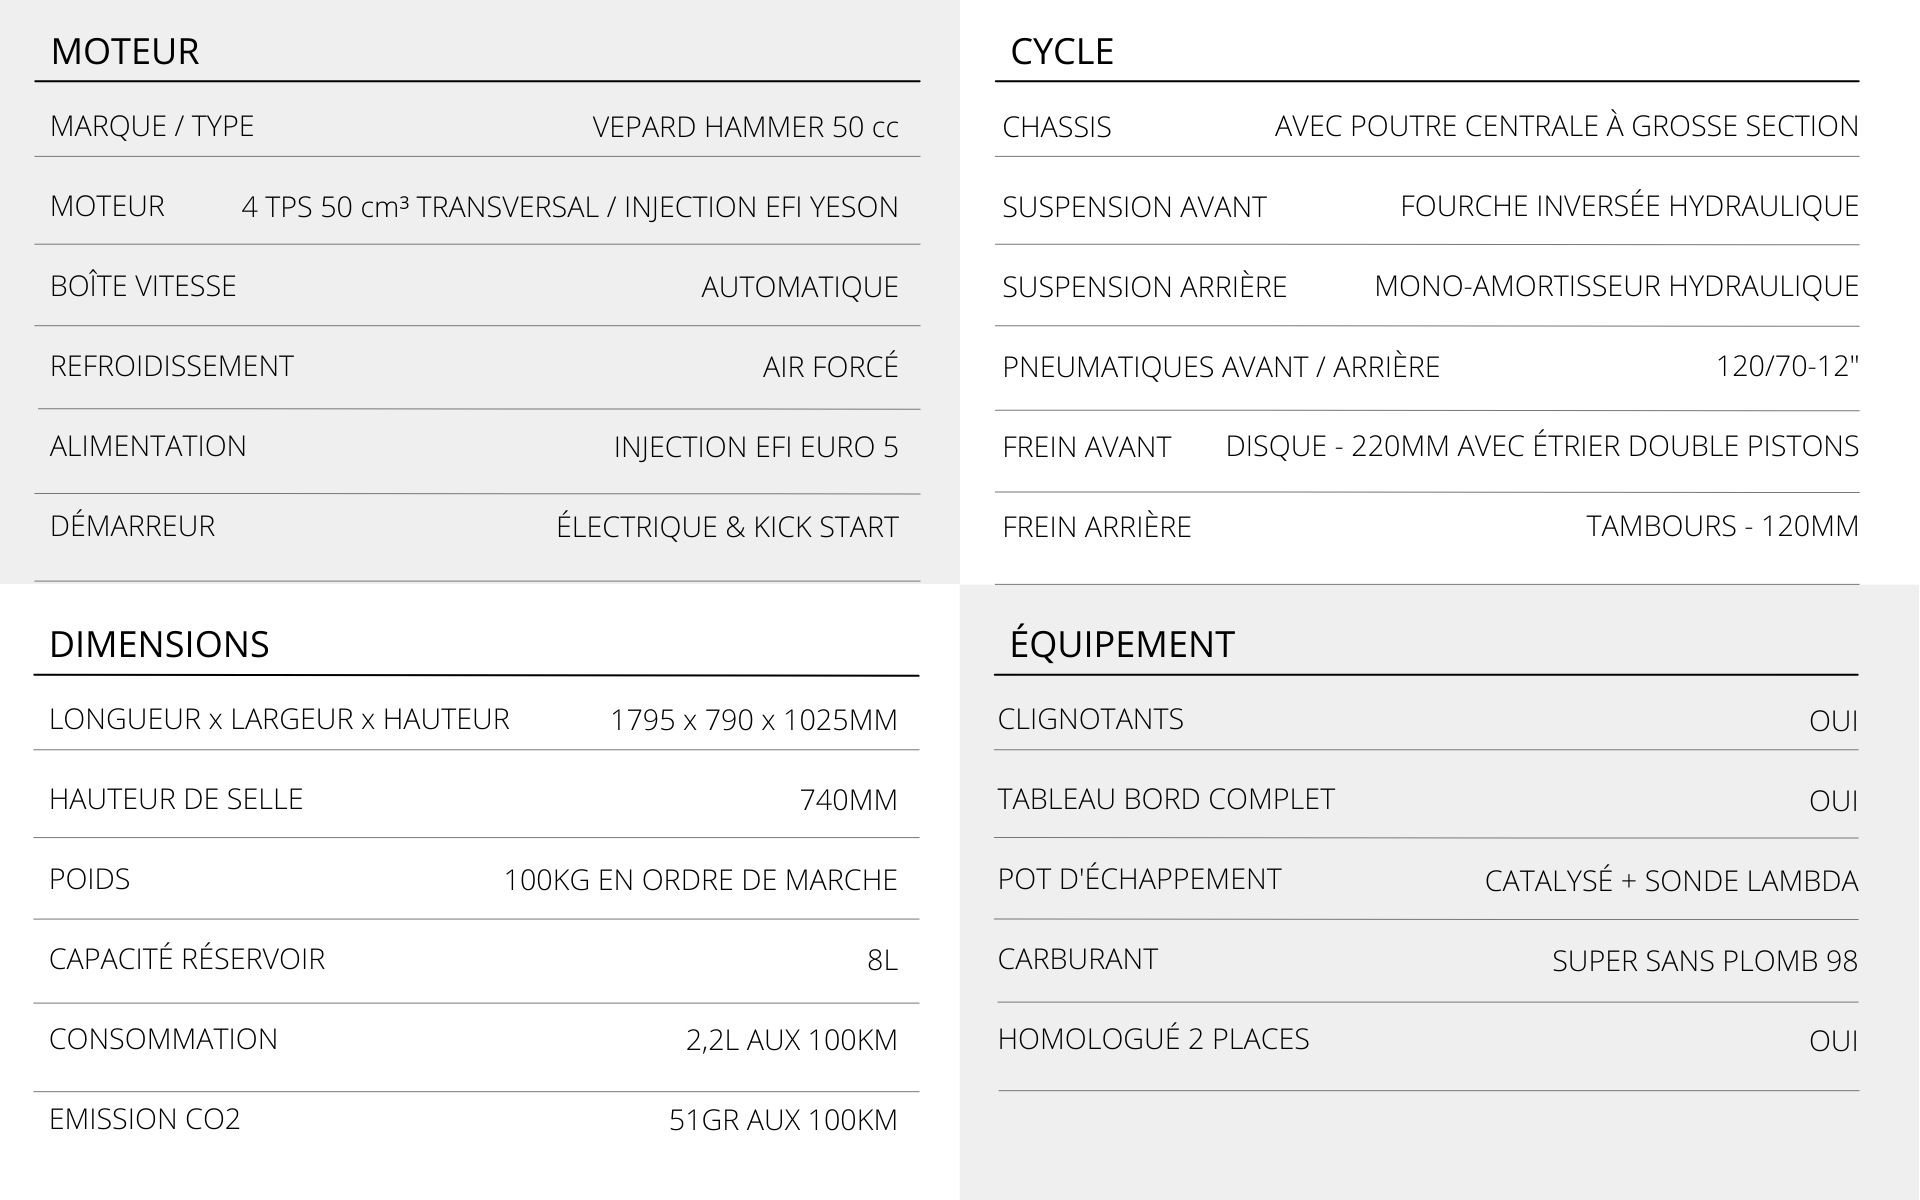Click the PNEUMATIQUES AVANT / ARRIÈRE label
The width and height of the screenshot is (1920, 1200).
click(x=1221, y=367)
